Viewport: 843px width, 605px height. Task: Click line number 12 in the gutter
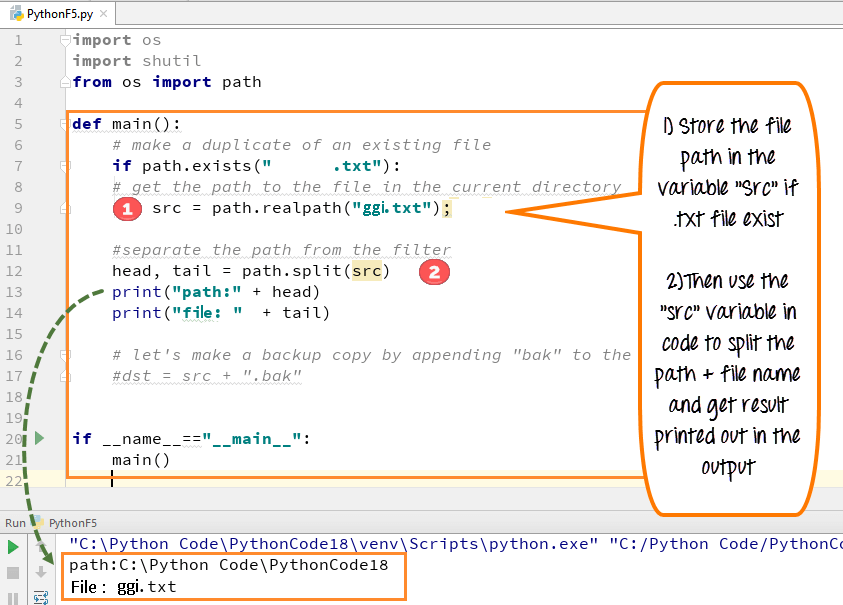point(20,271)
